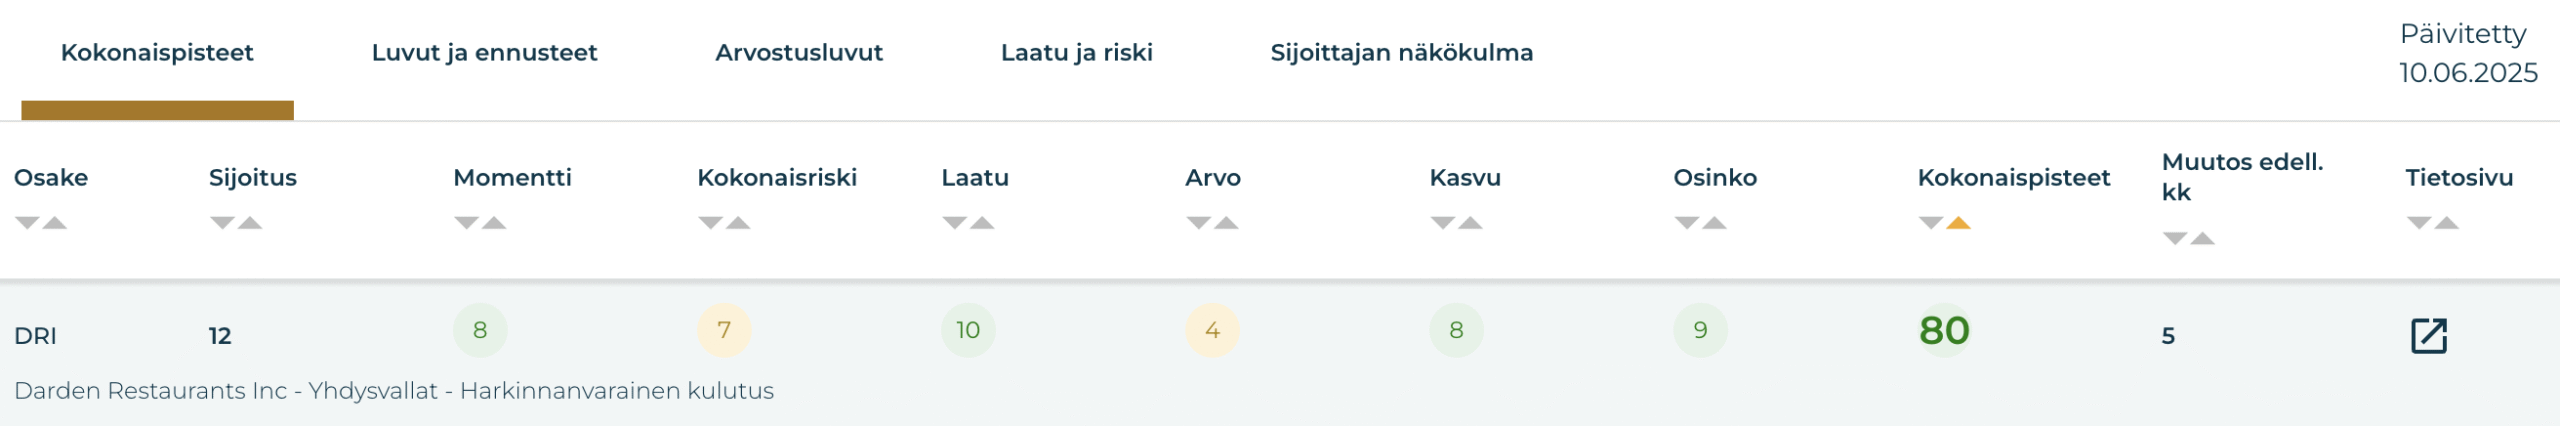2560x426 pixels.
Task: Go to Sijoittajan näkökulma tab
Action: coord(1402,53)
